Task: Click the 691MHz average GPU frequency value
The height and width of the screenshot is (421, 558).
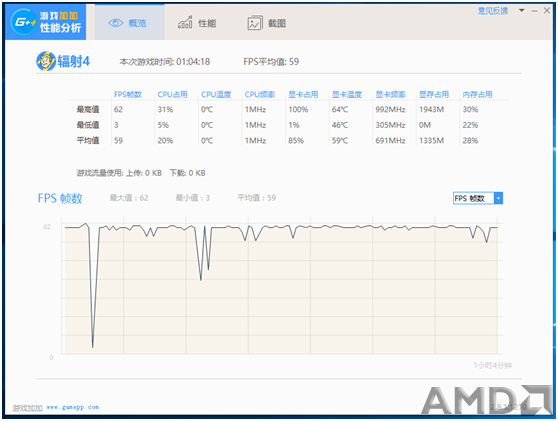Action: click(390, 141)
